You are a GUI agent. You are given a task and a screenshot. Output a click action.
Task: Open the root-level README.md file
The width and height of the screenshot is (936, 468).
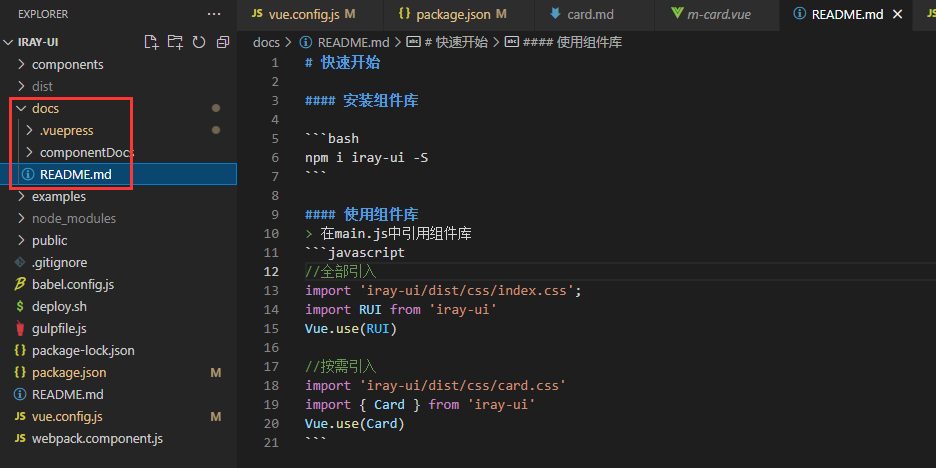[118, 395]
